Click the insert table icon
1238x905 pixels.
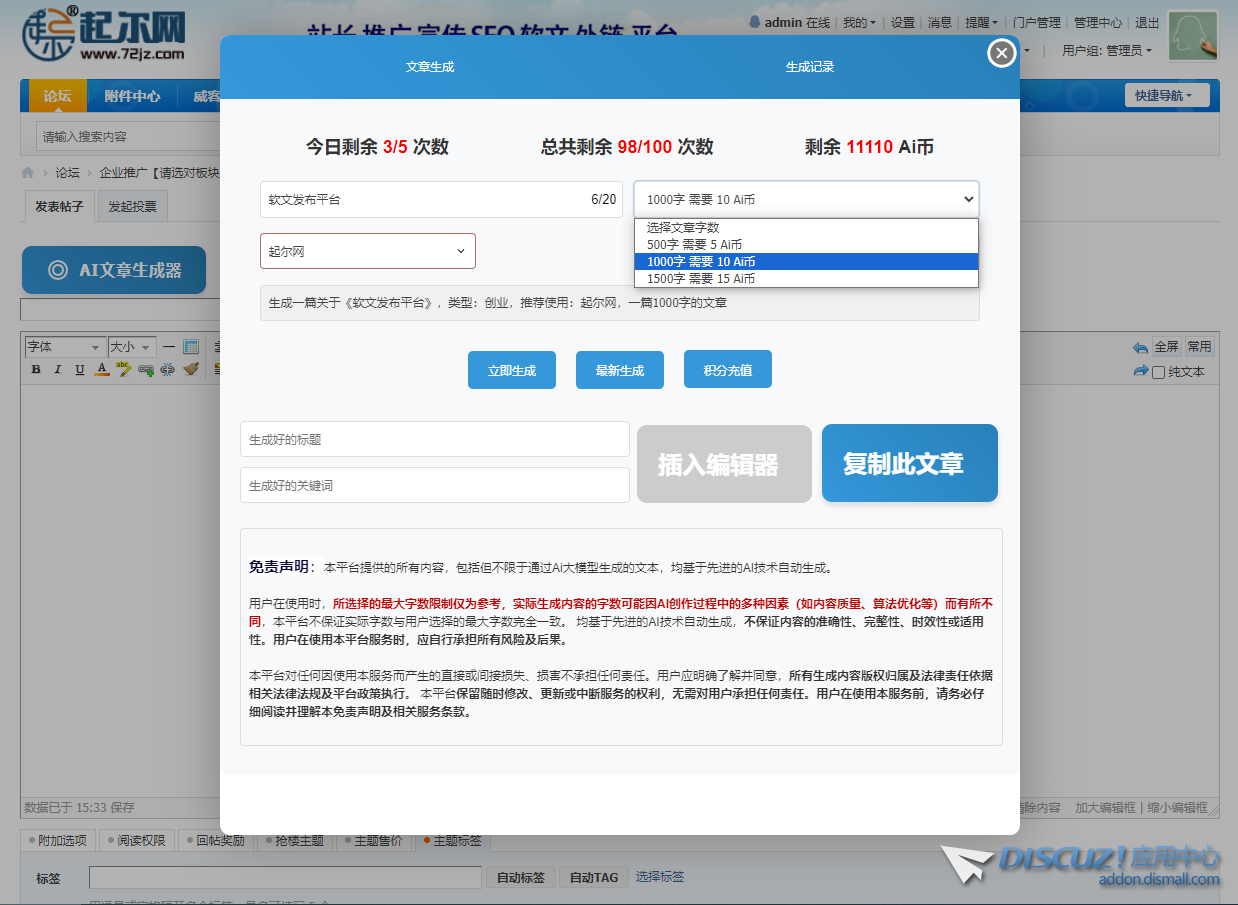[191, 347]
